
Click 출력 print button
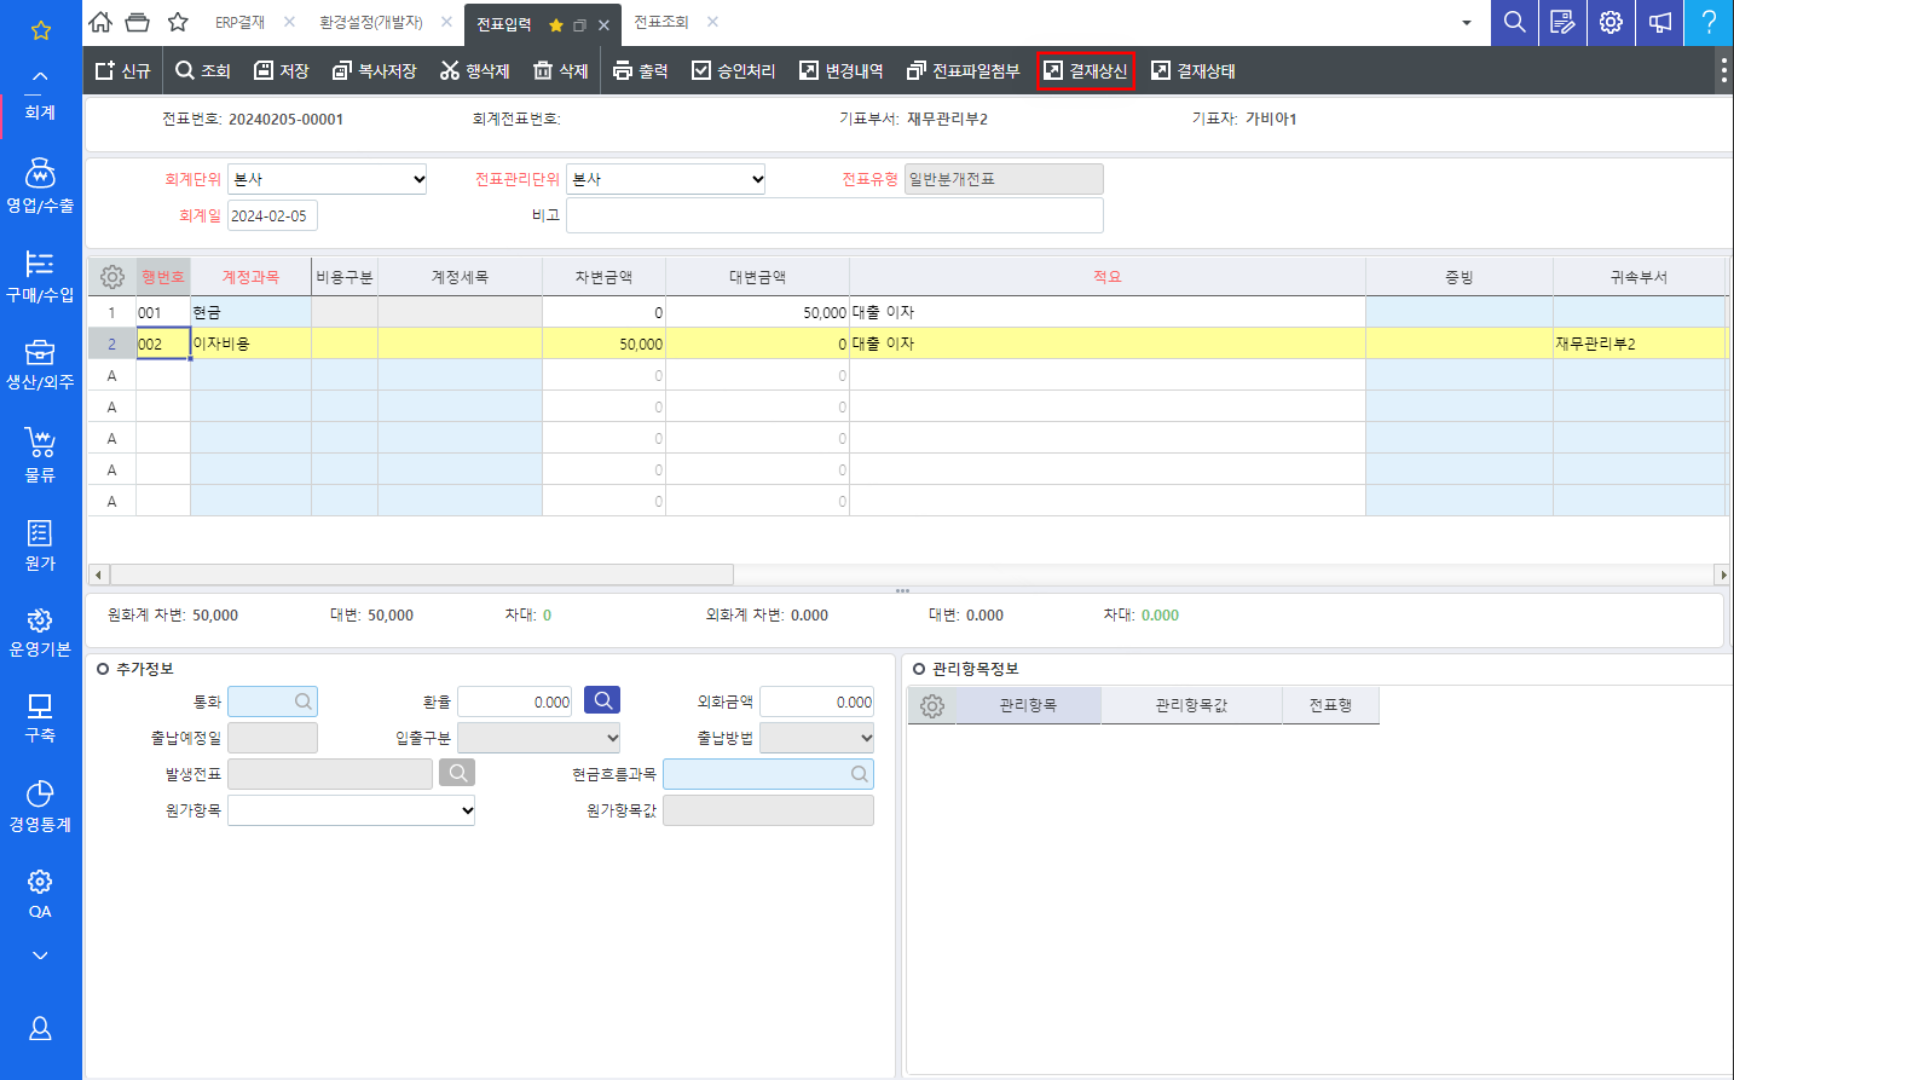pos(640,71)
